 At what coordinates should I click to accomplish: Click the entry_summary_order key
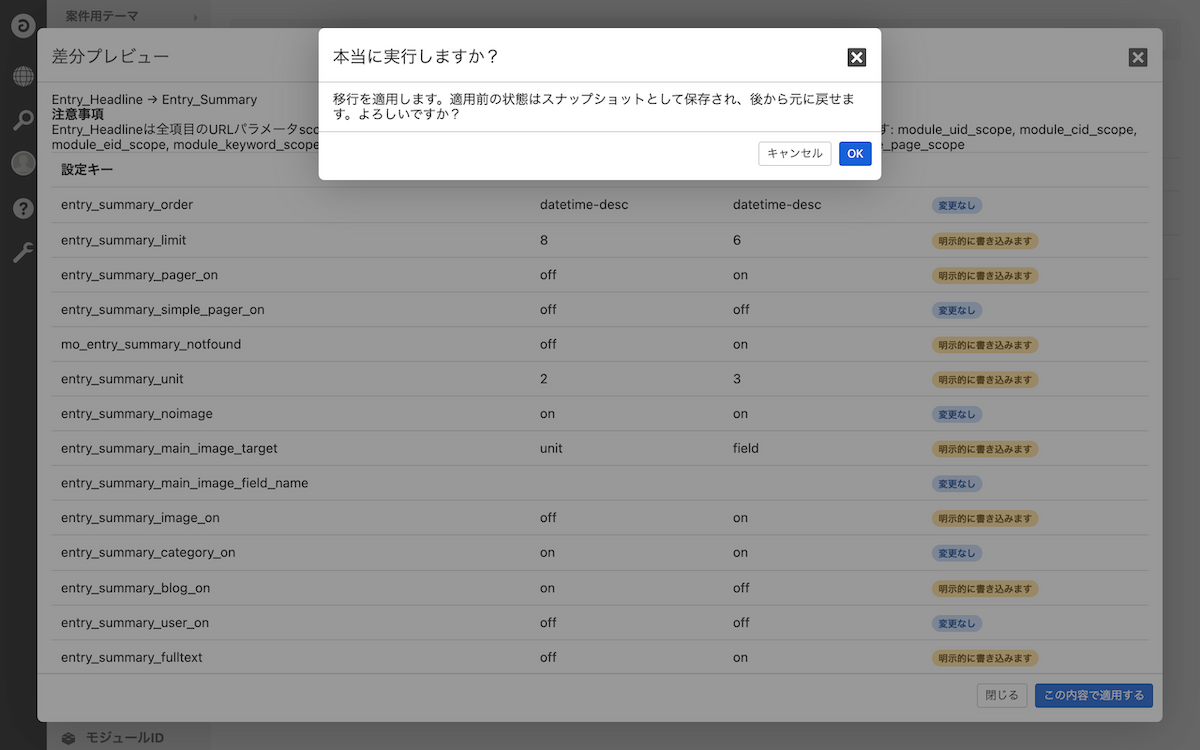[127, 205]
